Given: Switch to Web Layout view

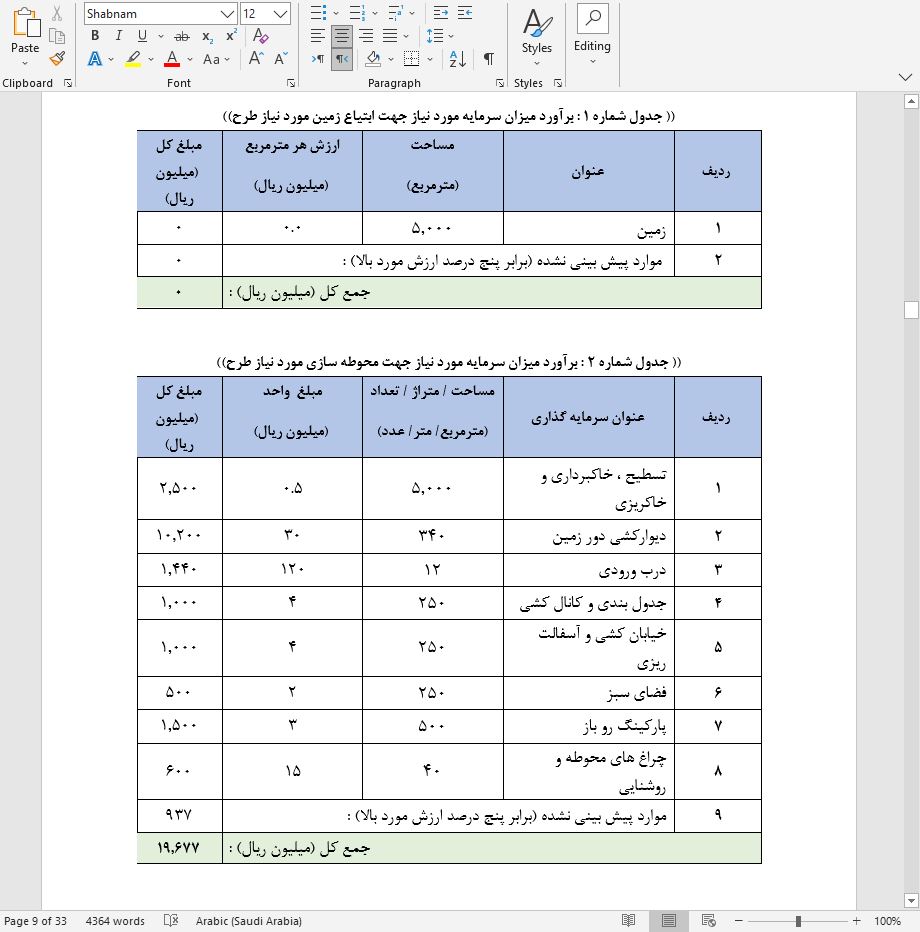Looking at the screenshot, I should (x=708, y=921).
